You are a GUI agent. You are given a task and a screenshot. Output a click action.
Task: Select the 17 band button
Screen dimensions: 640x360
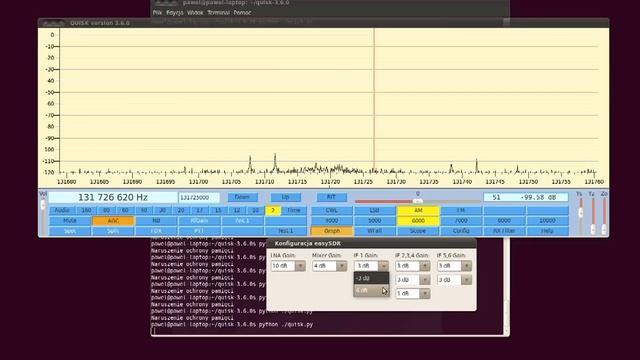point(199,211)
